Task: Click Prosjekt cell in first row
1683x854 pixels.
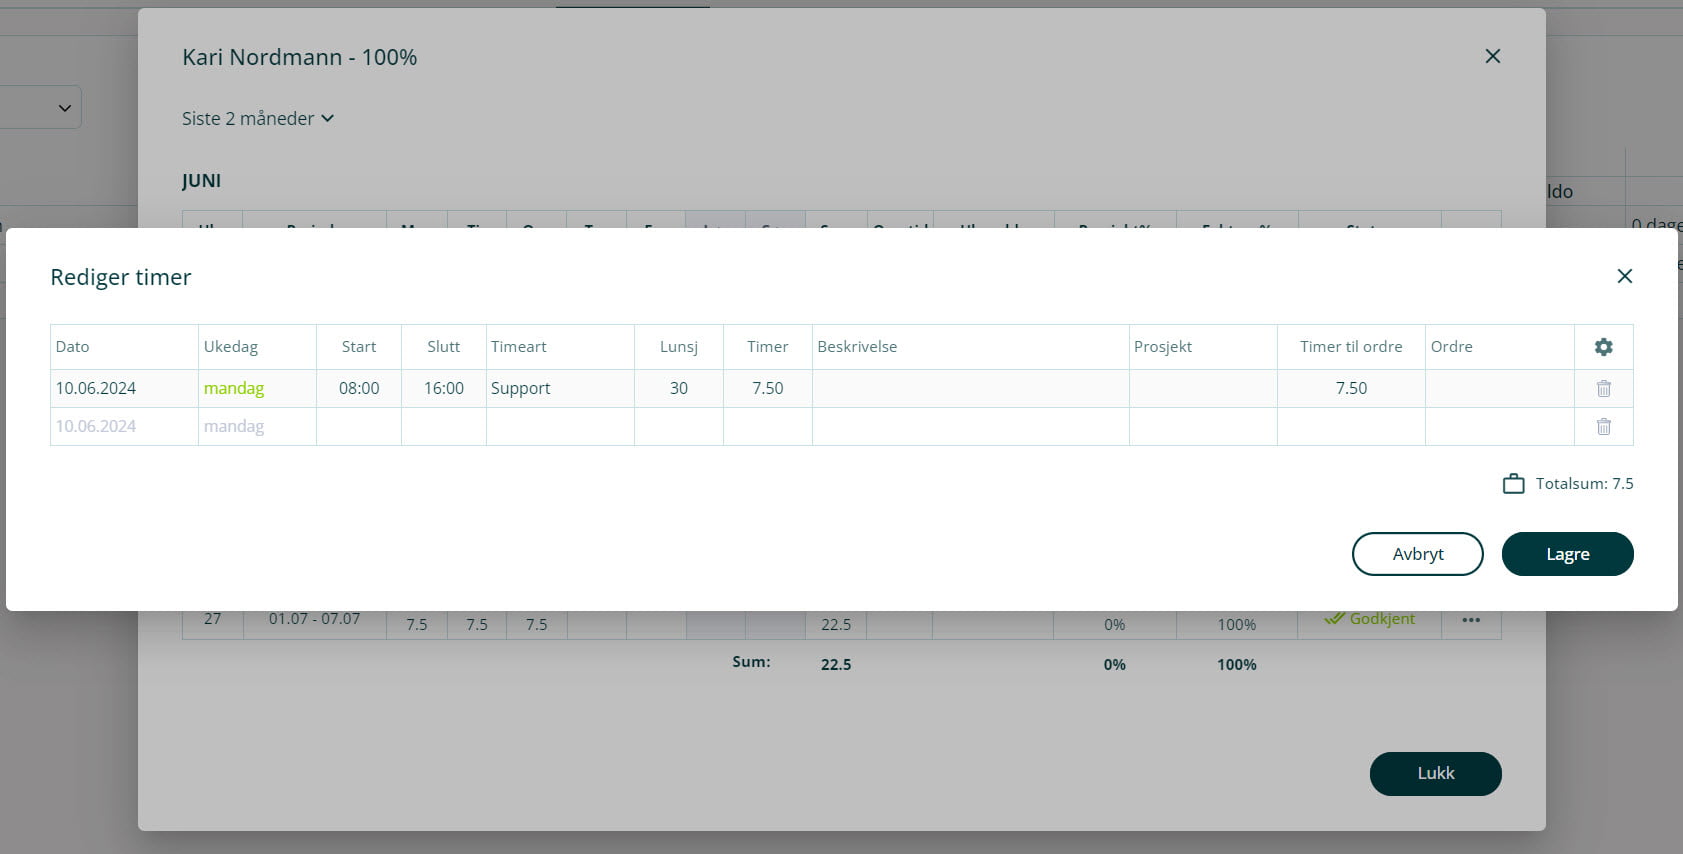Action: 1202,389
